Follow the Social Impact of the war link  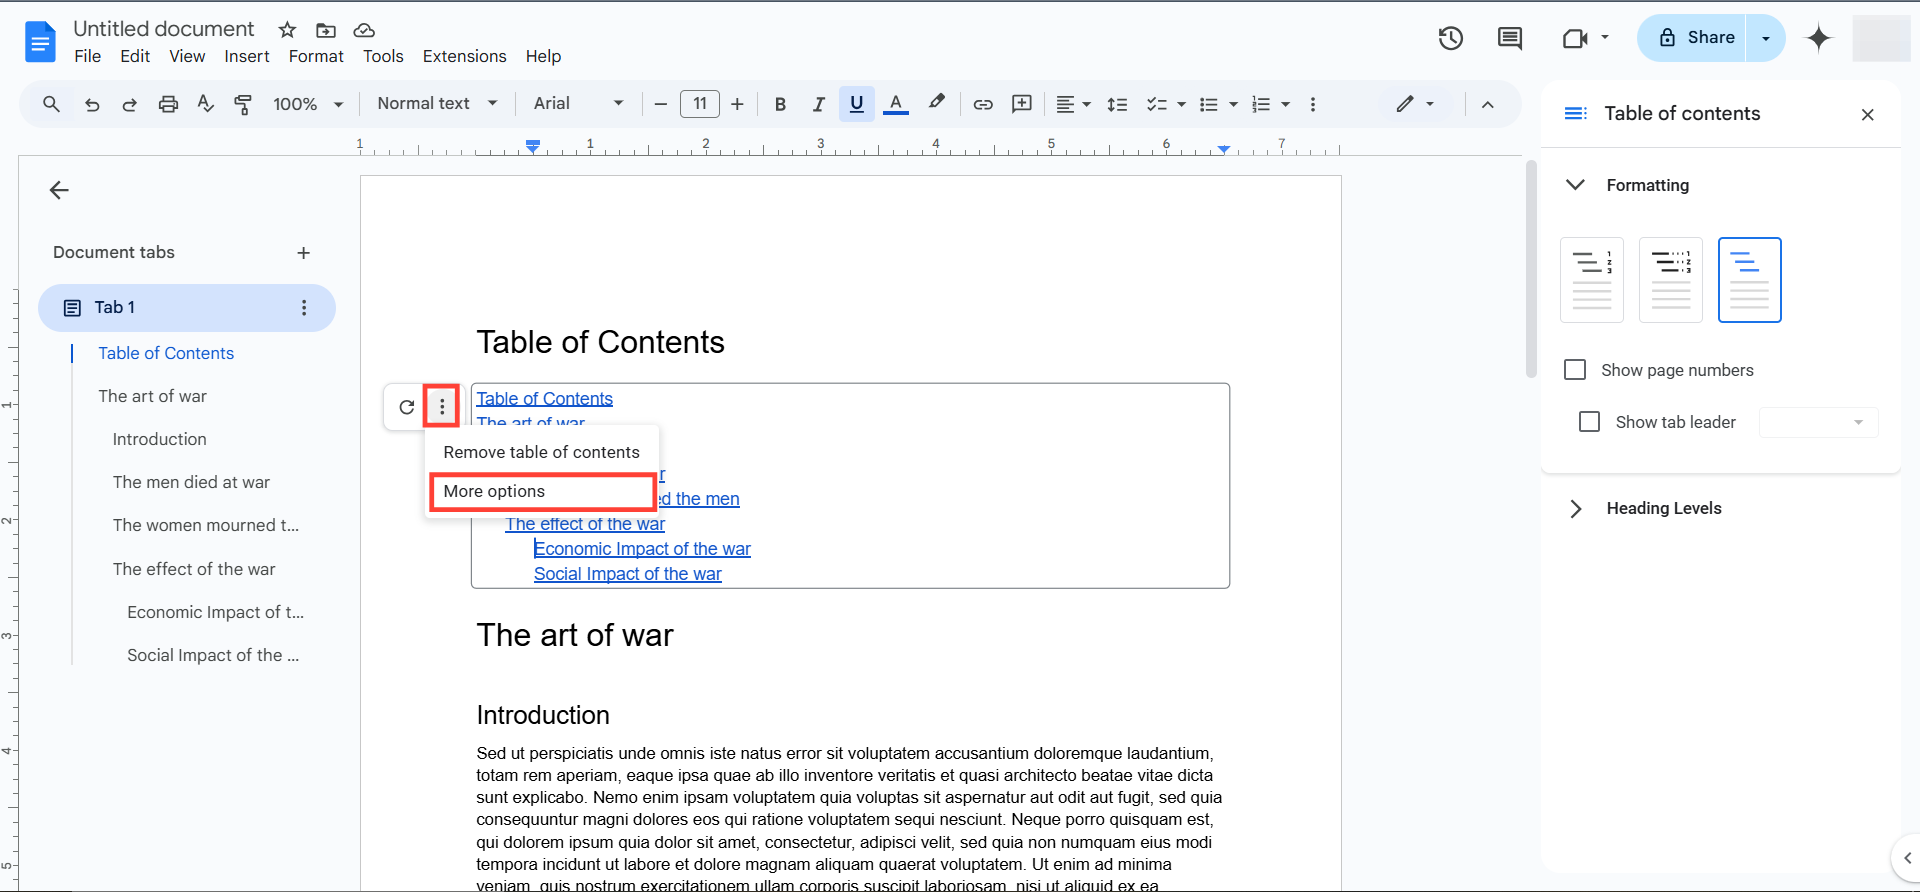[x=627, y=574]
